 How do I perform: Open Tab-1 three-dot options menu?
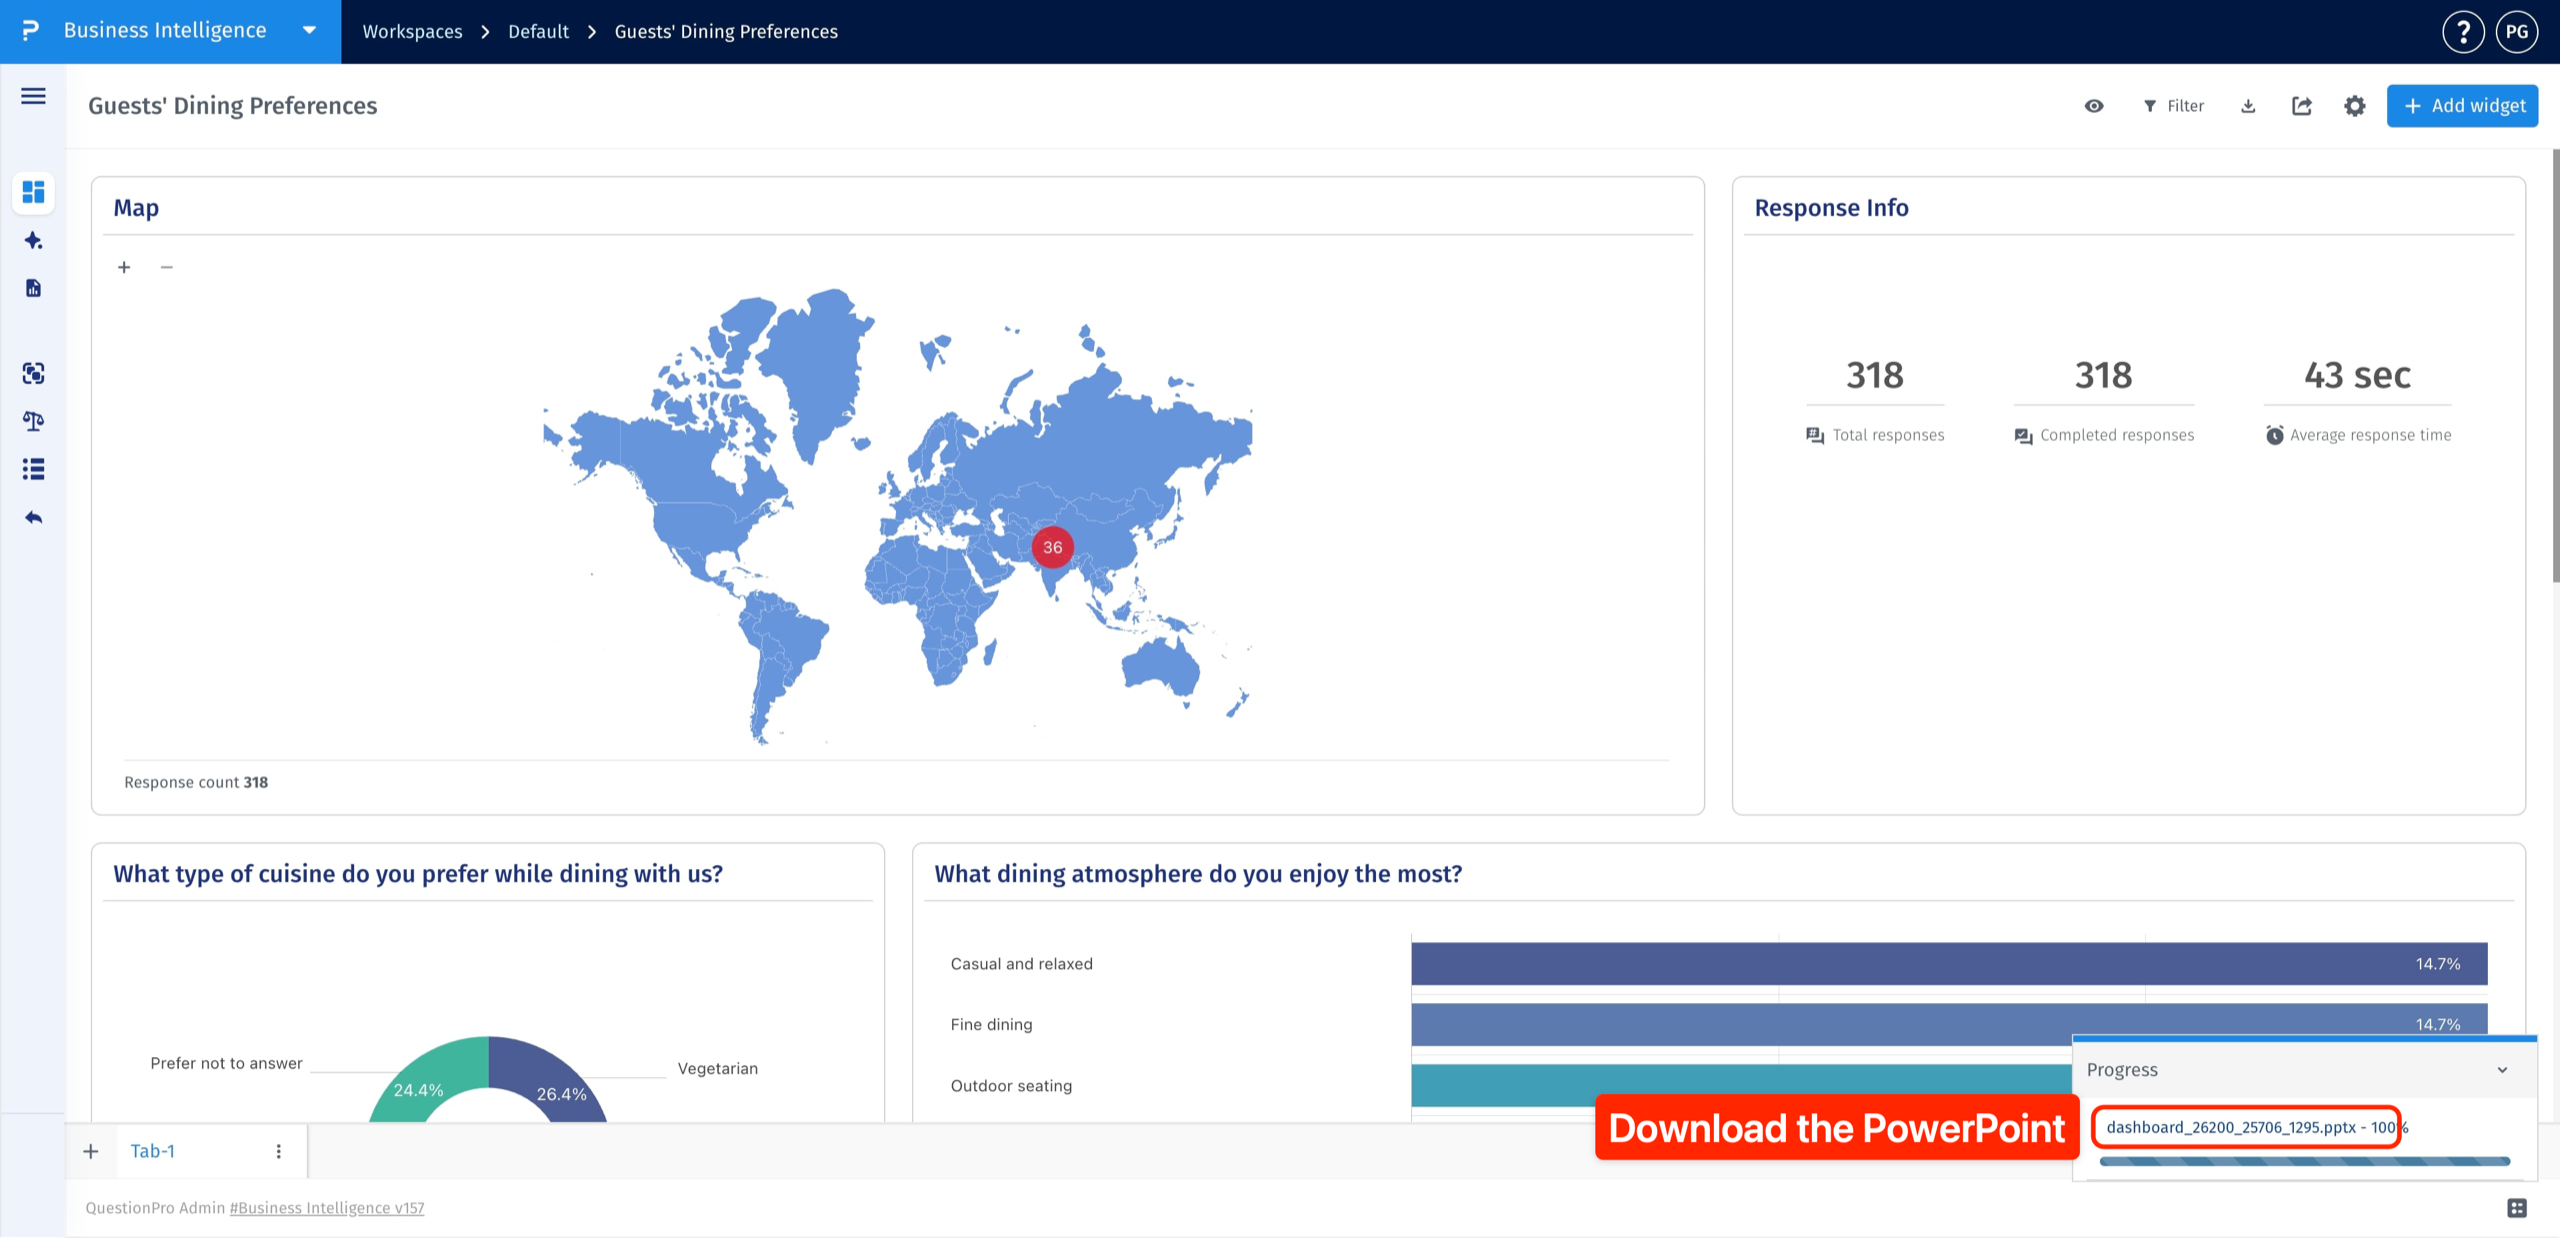tap(279, 1151)
